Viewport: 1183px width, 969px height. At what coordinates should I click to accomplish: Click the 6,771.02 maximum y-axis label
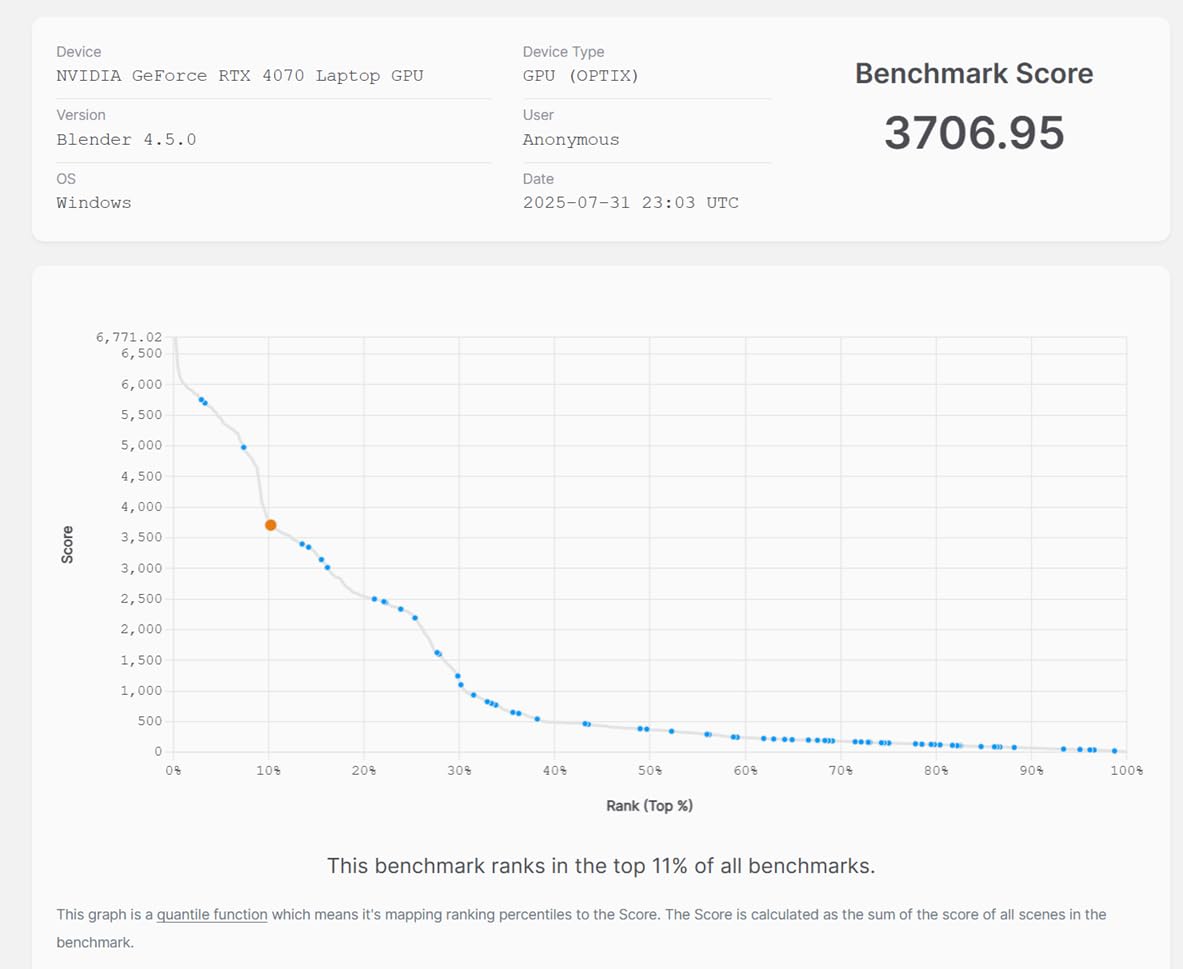129,338
